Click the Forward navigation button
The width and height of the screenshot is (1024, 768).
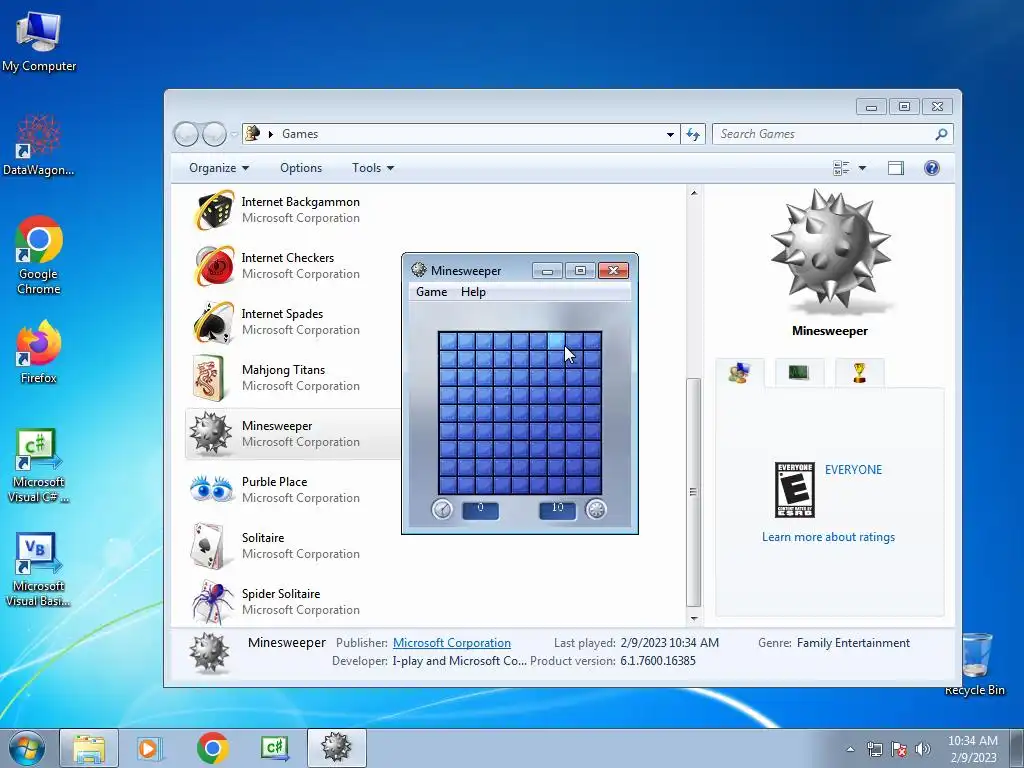pyautogui.click(x=214, y=134)
